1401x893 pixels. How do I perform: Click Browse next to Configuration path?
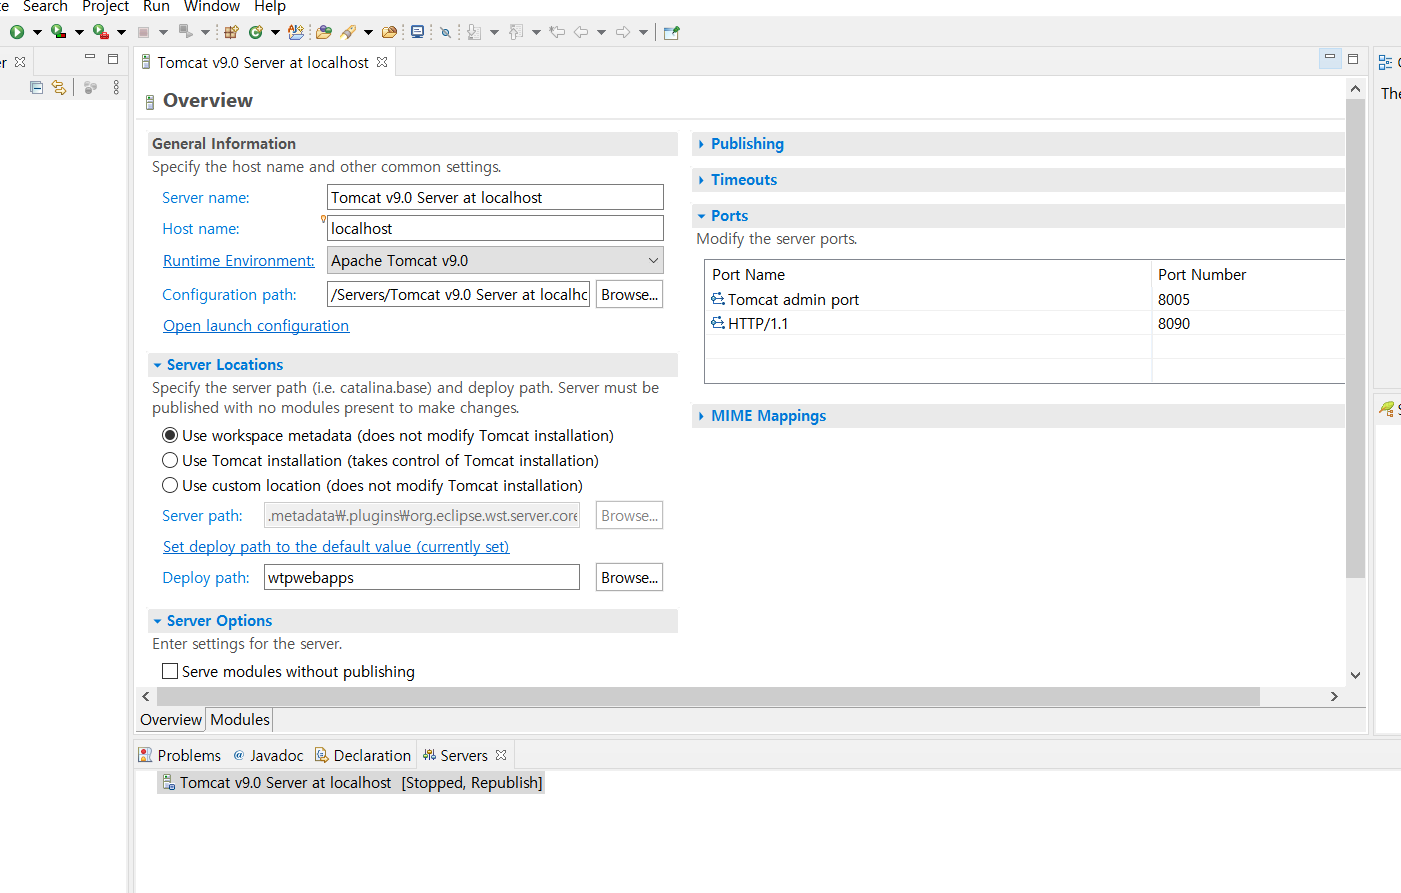629,294
